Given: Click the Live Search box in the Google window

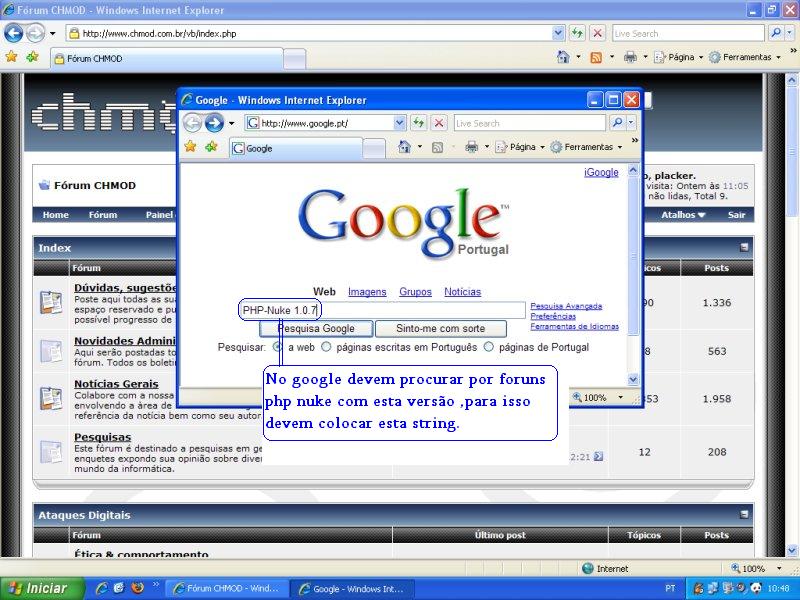Looking at the screenshot, I should point(530,123).
